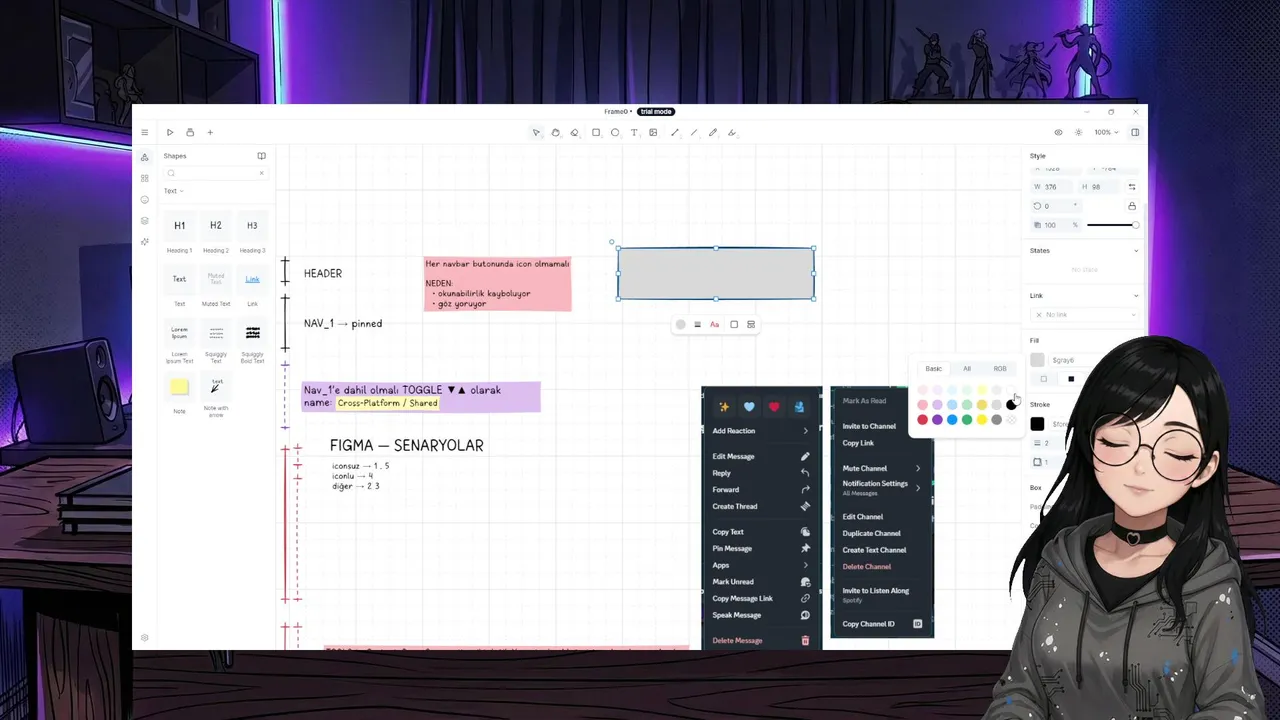This screenshot has width=1280, height=720.
Task: Select the highlighter tool
Action: 732,132
